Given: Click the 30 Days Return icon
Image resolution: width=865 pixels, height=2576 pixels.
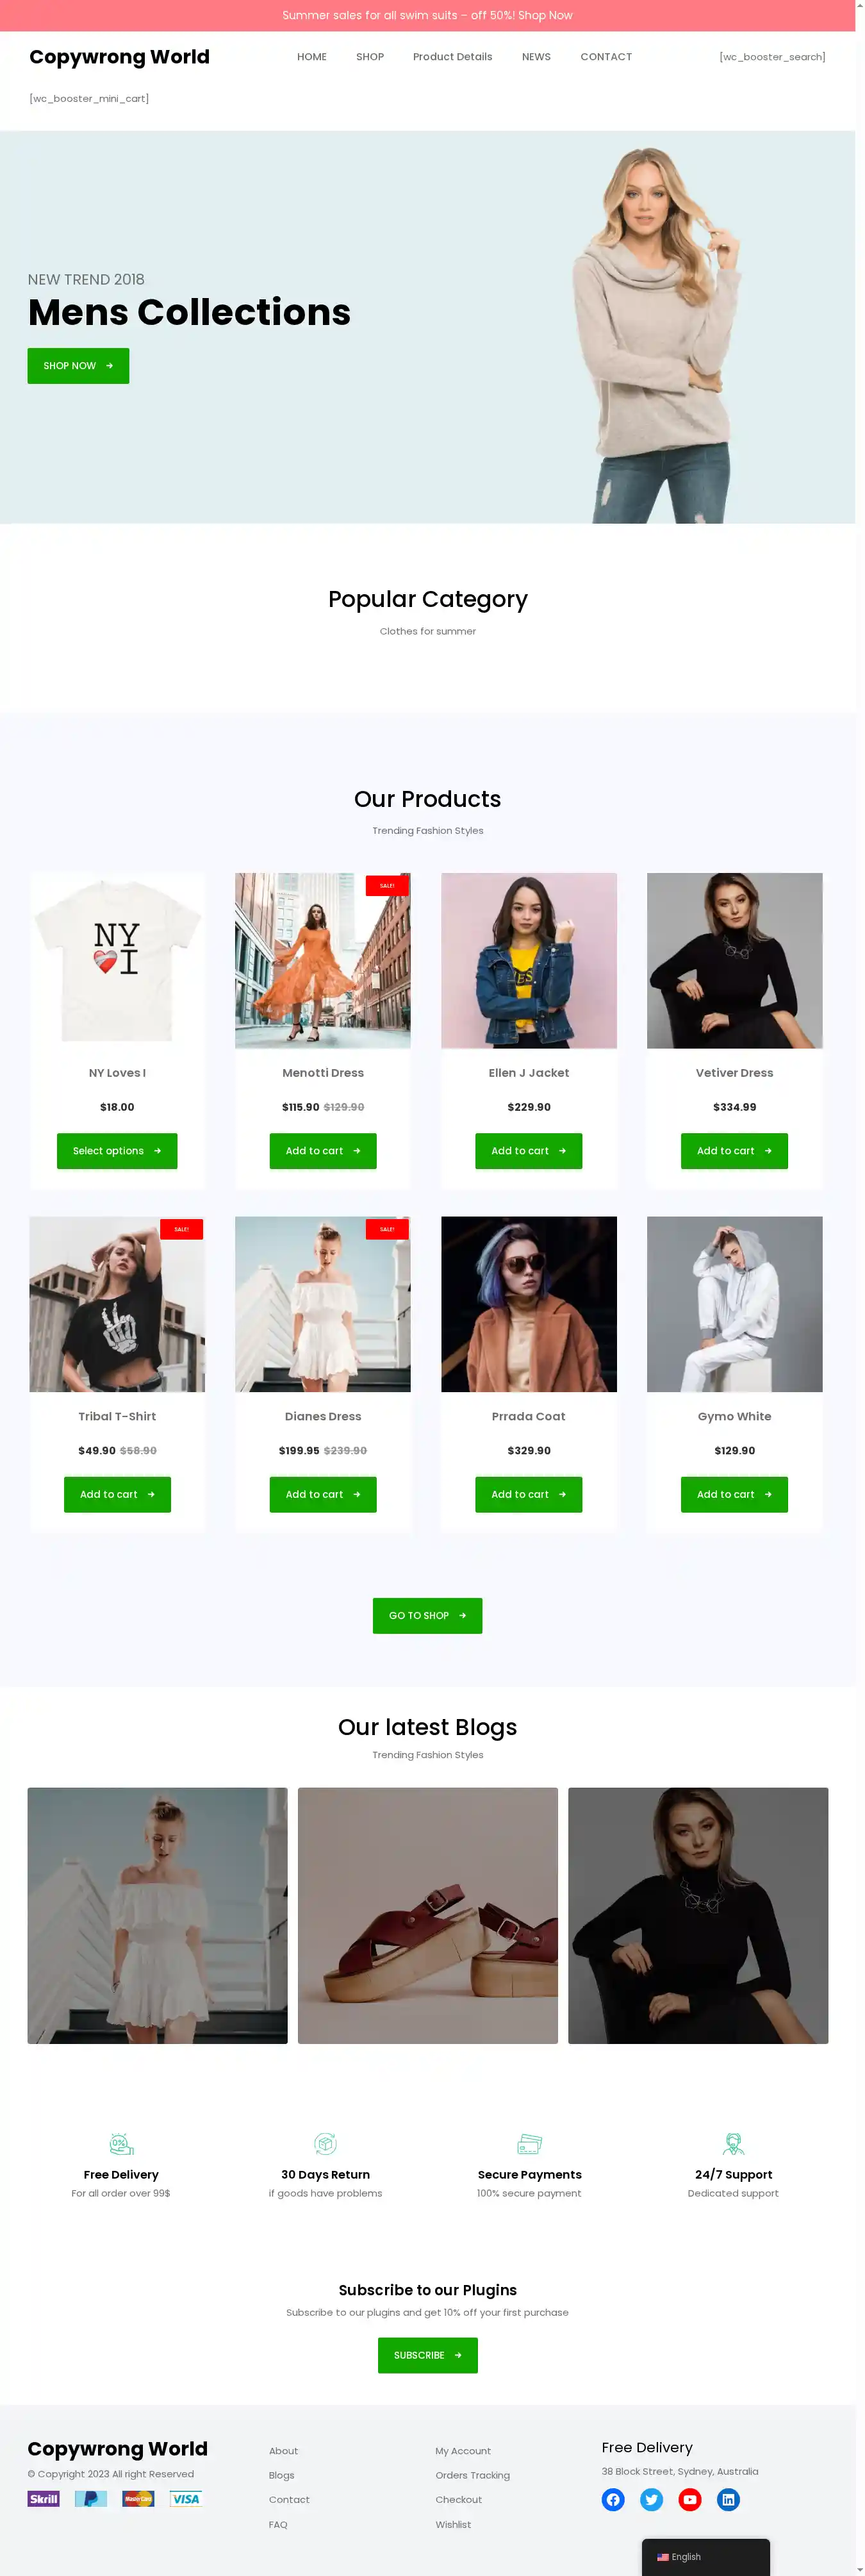Looking at the screenshot, I should 325,2144.
